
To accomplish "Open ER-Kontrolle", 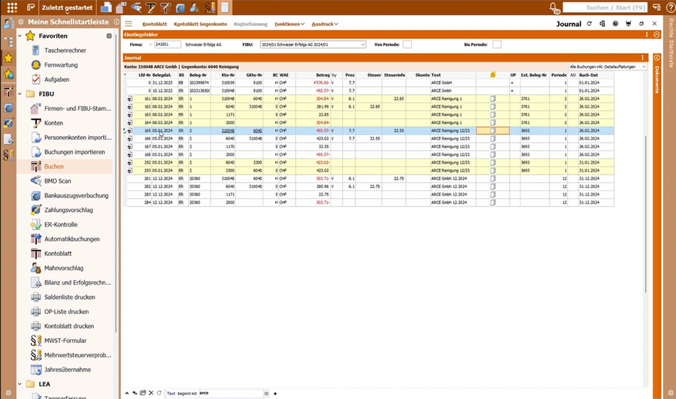I will tap(61, 225).
